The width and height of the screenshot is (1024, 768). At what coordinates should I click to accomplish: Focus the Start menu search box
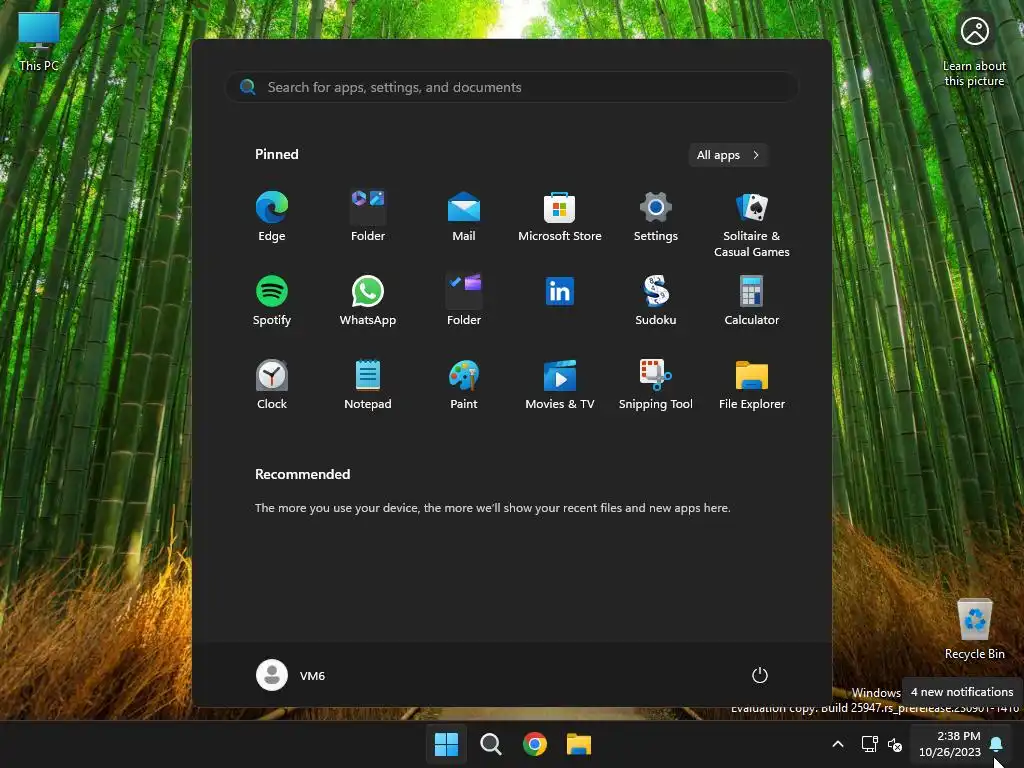point(512,87)
